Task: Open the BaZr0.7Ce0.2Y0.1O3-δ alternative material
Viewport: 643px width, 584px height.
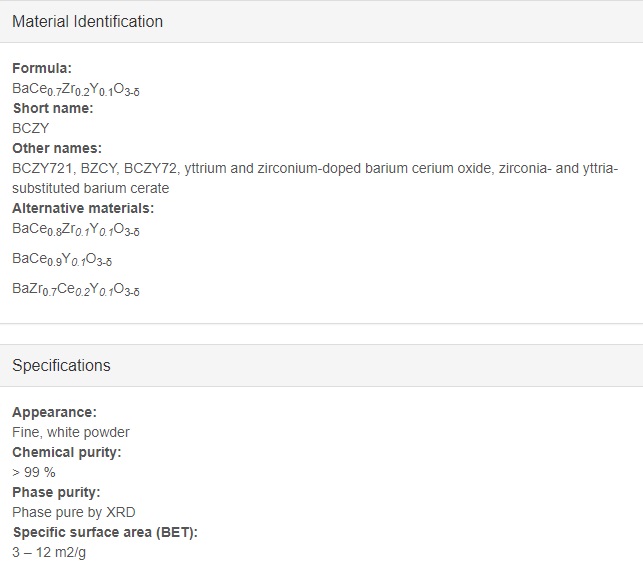Action: point(76,290)
